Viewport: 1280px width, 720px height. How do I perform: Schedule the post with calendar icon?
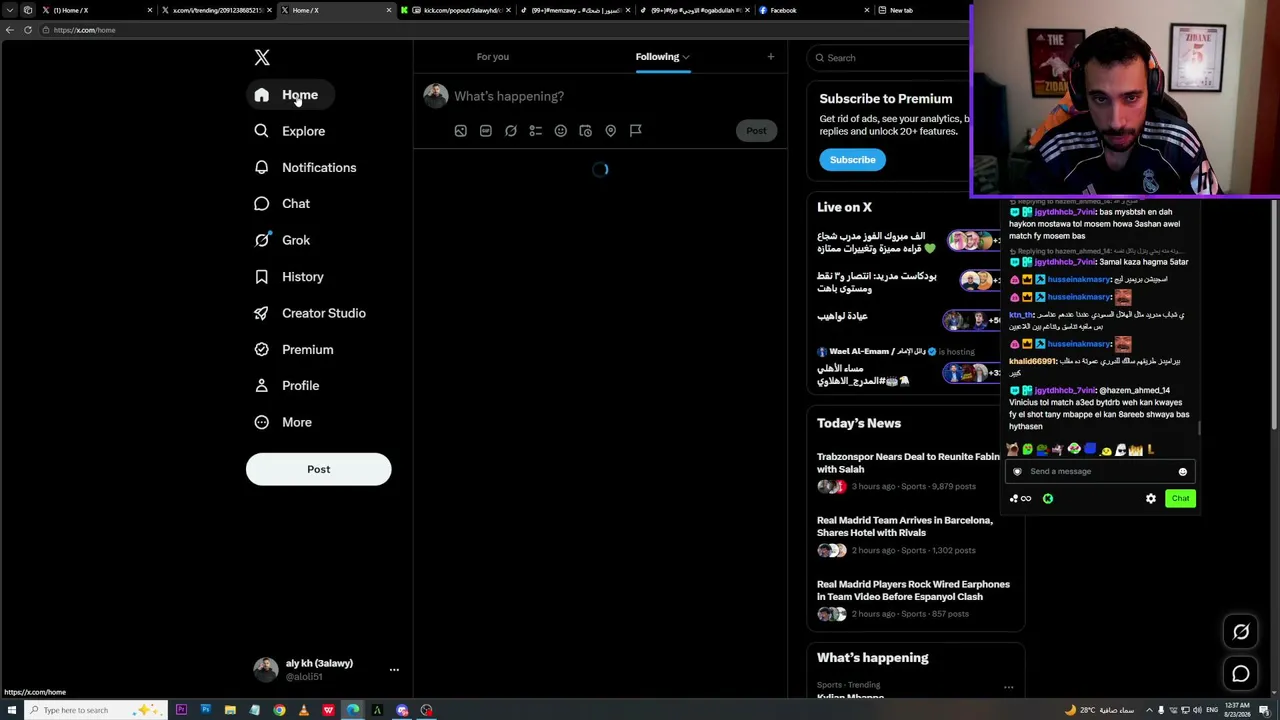click(585, 131)
